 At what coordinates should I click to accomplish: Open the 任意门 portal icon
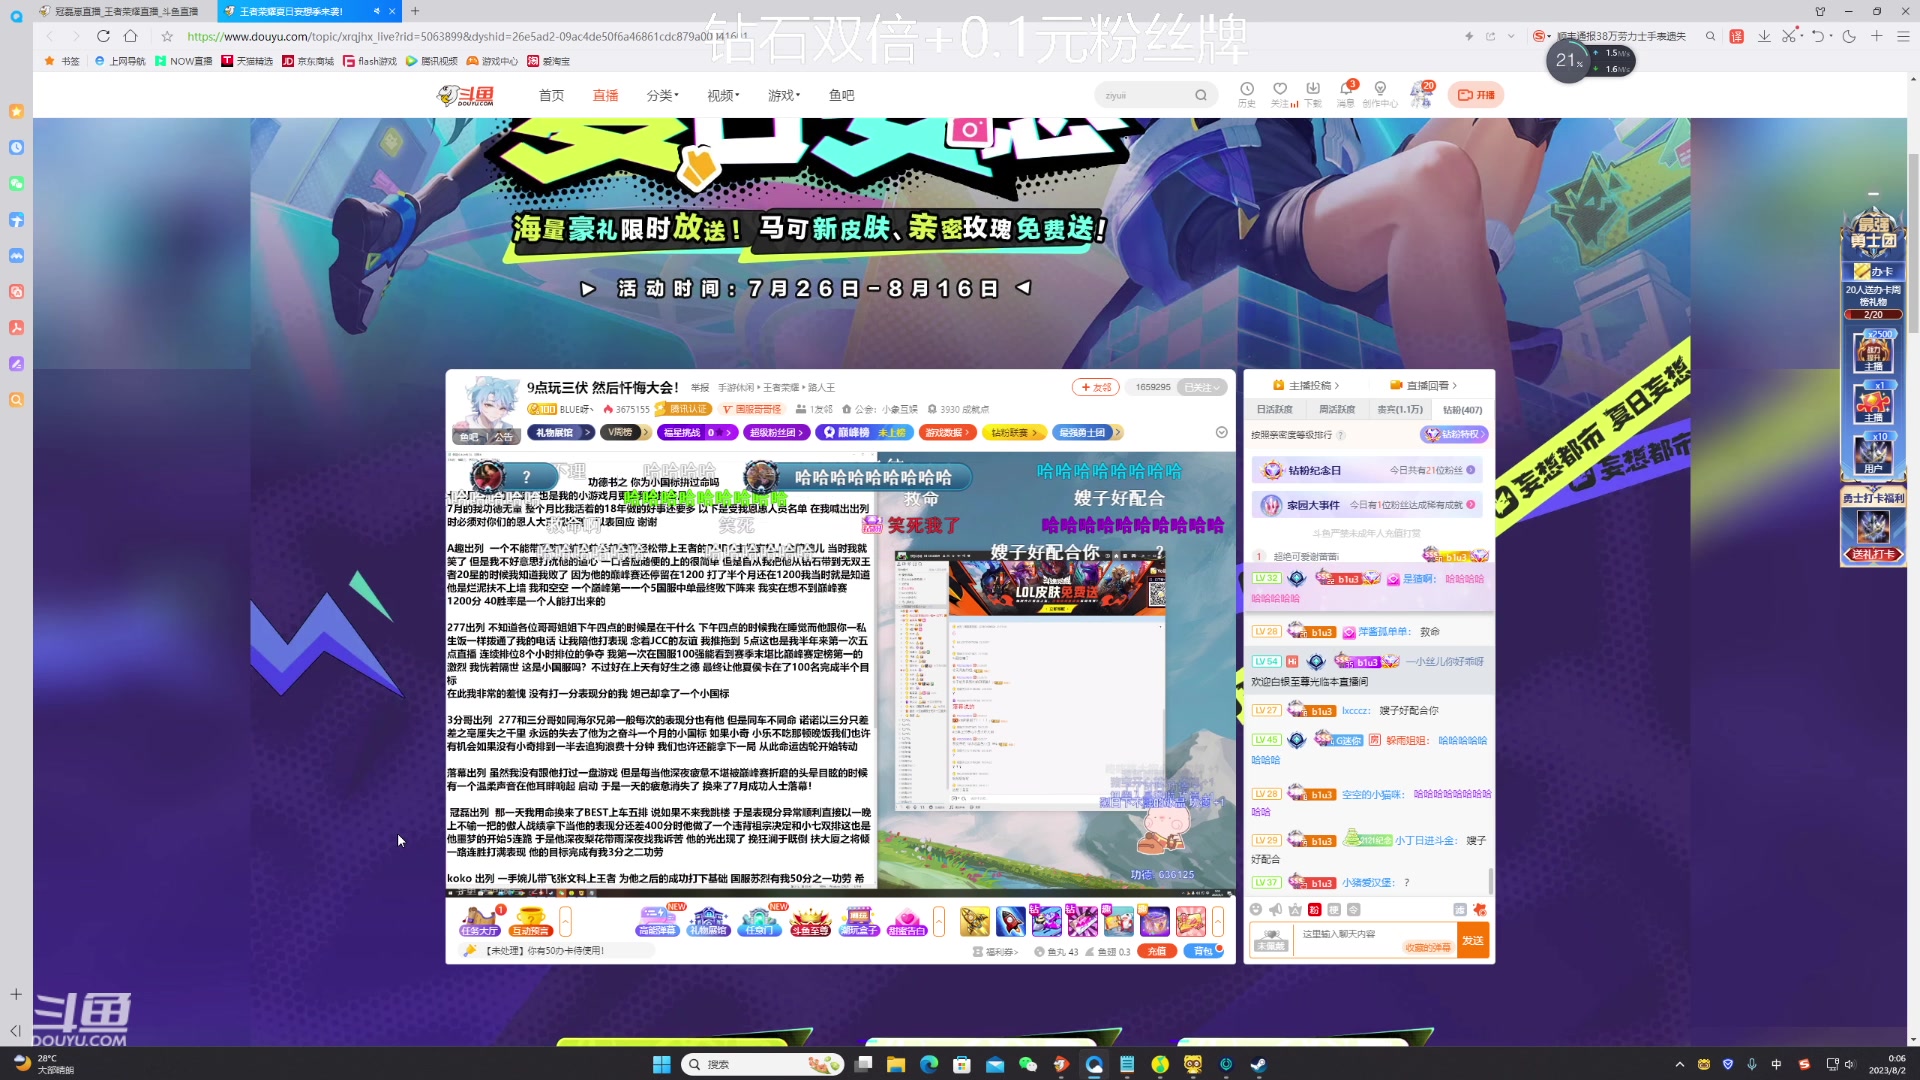760,920
